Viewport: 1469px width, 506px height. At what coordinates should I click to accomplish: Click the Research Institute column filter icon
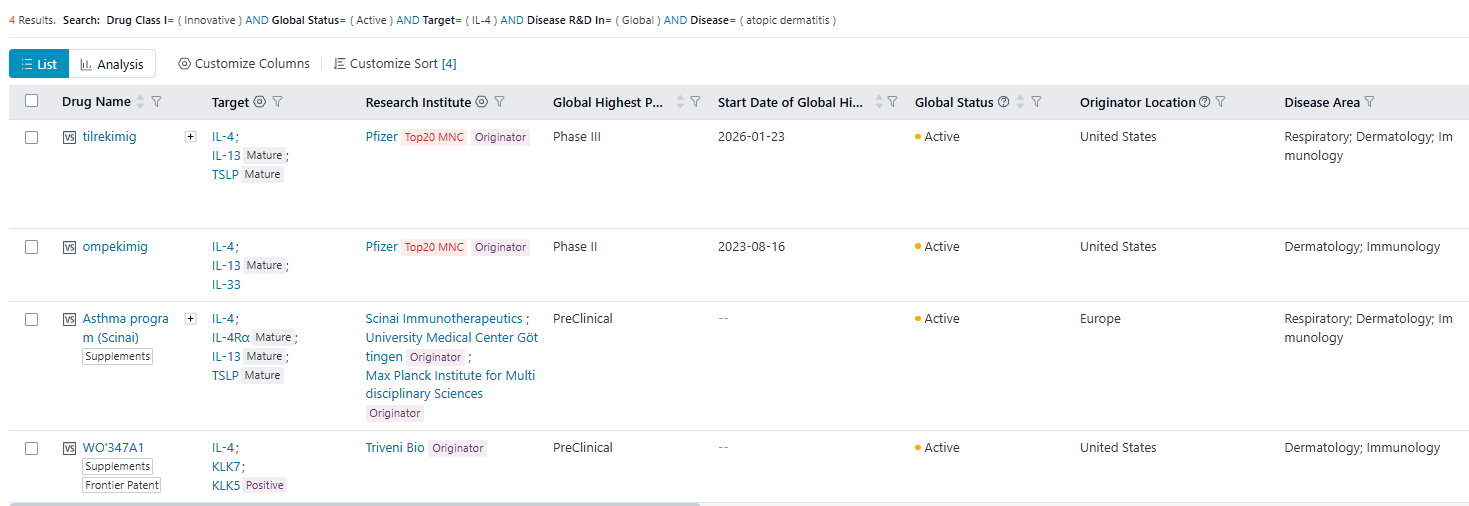[499, 102]
